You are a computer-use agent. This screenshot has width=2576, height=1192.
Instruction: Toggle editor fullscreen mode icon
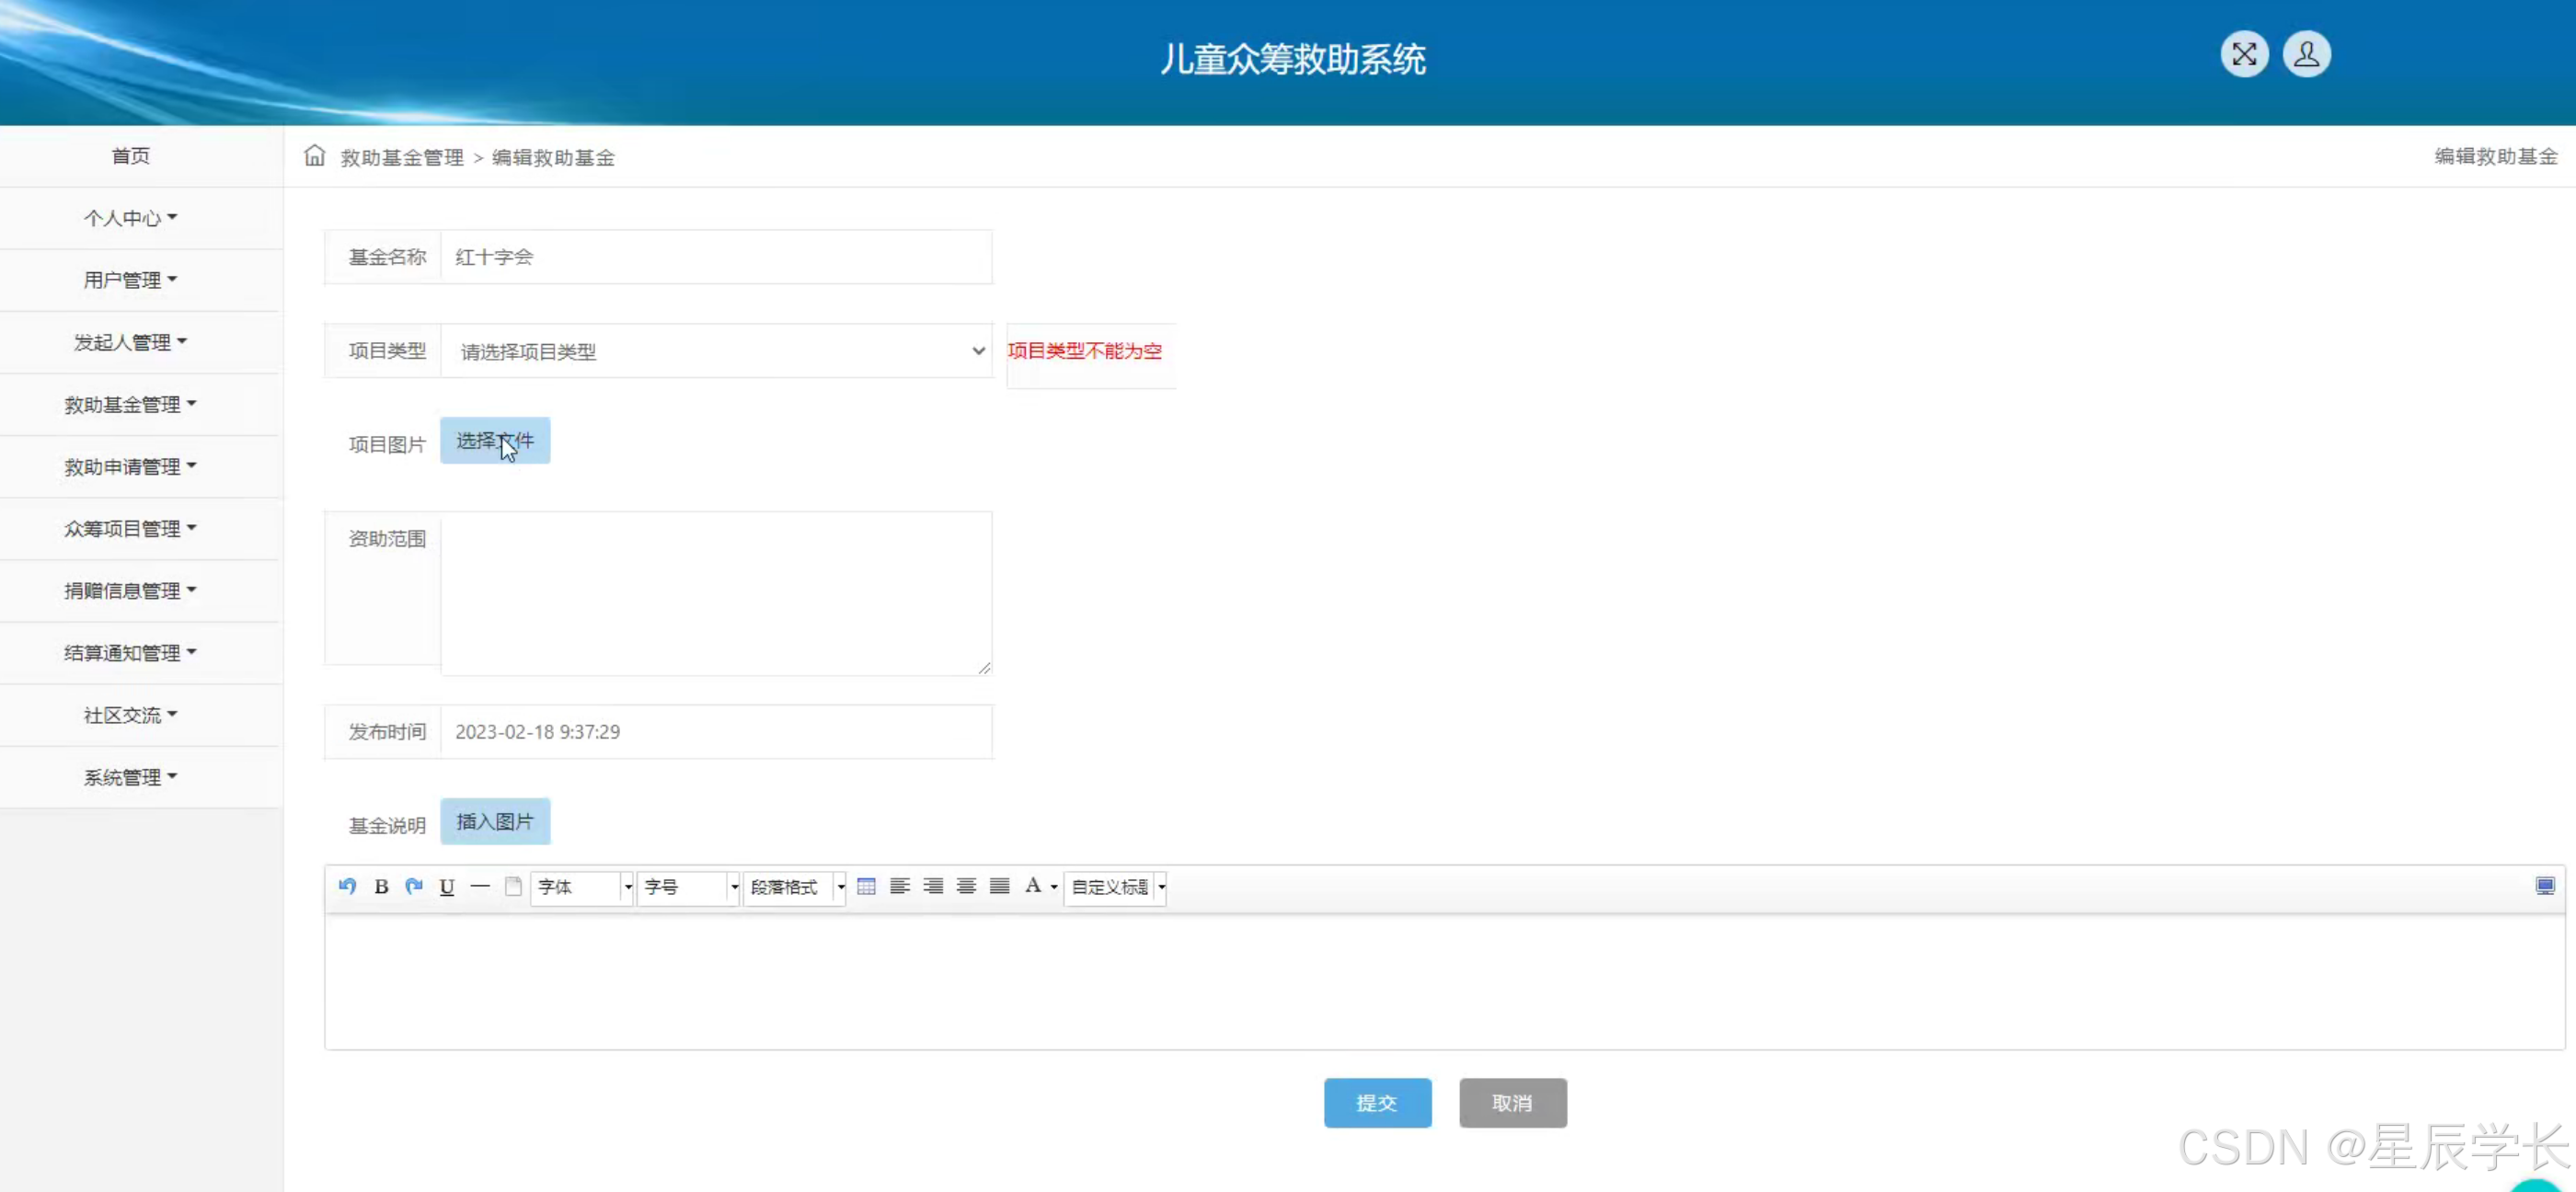click(x=2545, y=886)
